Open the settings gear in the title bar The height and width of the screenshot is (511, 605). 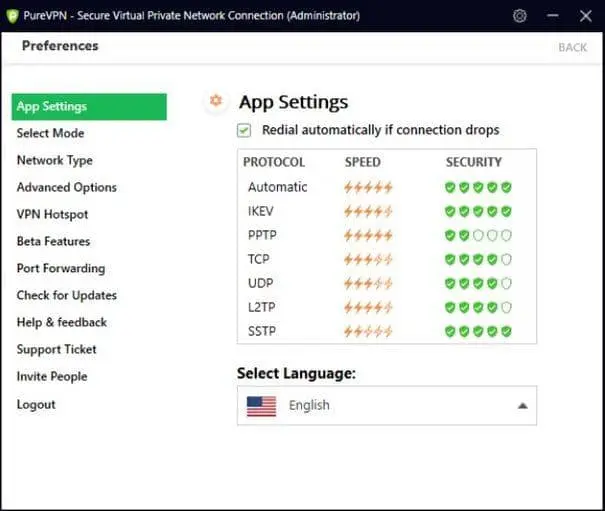pyautogui.click(x=519, y=16)
